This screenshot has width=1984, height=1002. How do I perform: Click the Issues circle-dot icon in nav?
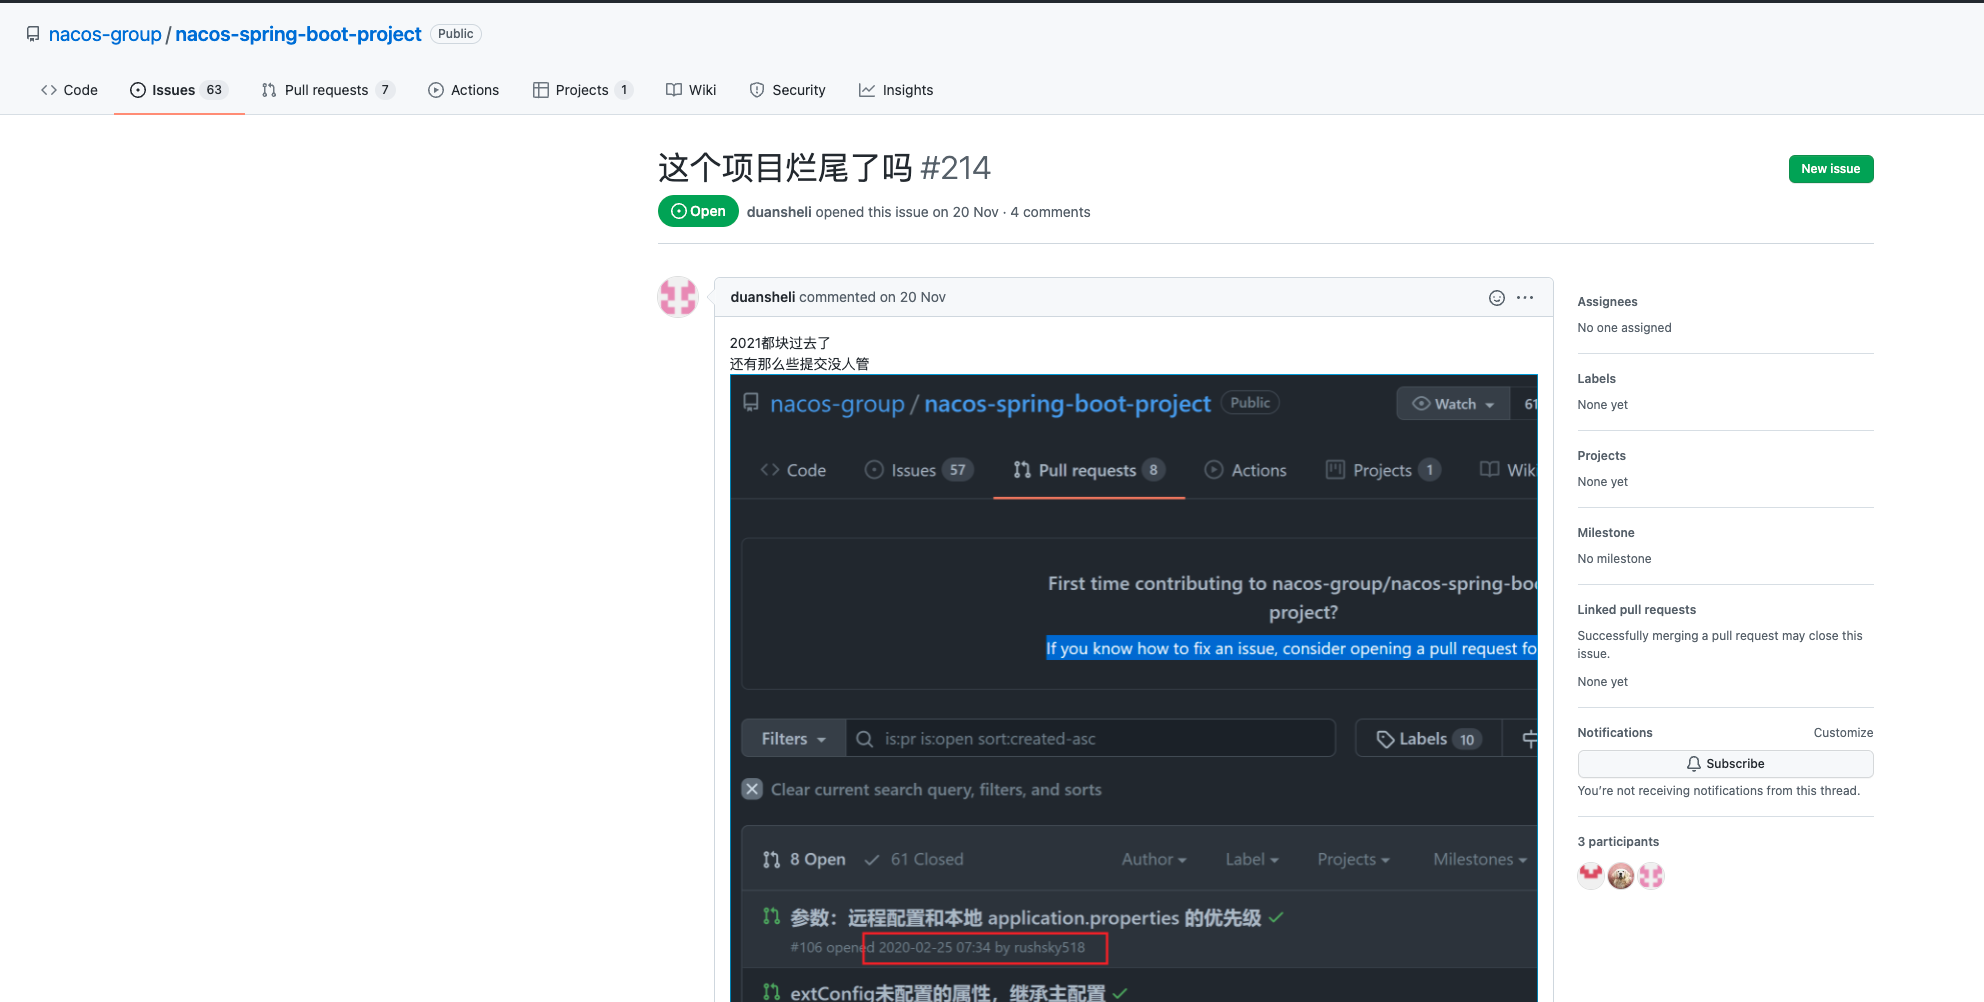[138, 90]
